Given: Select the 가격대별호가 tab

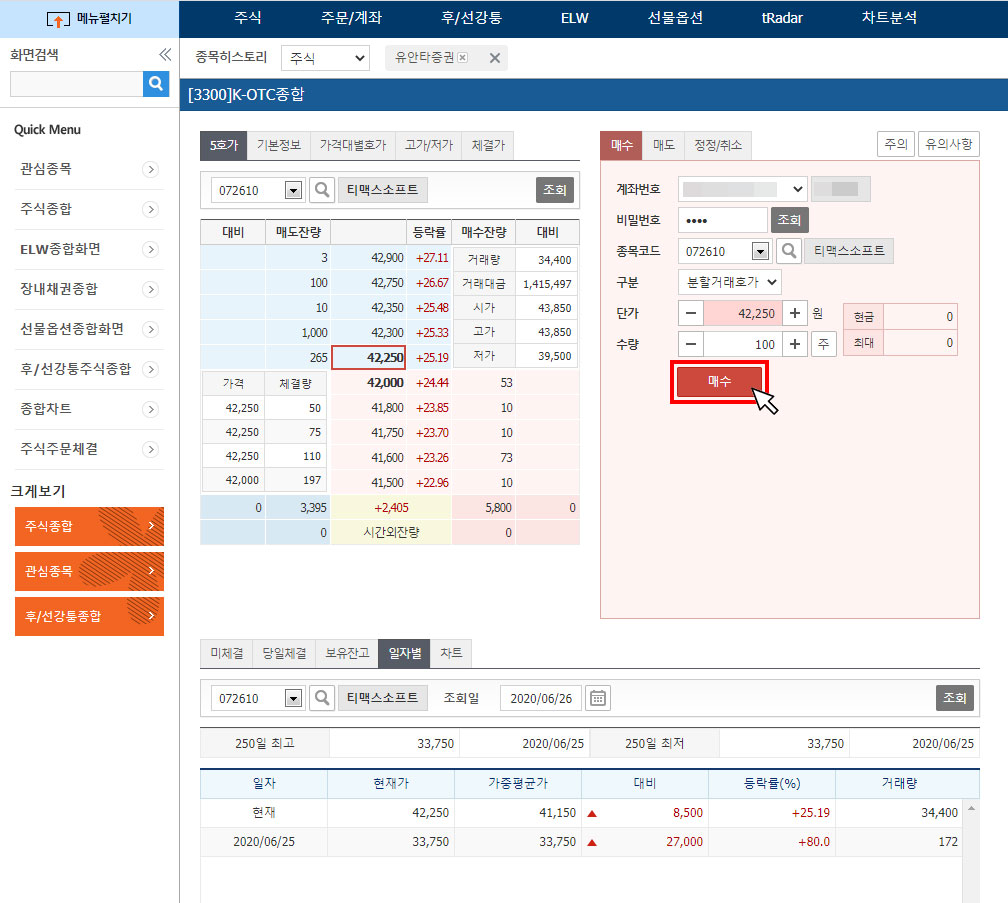Looking at the screenshot, I should 352,145.
